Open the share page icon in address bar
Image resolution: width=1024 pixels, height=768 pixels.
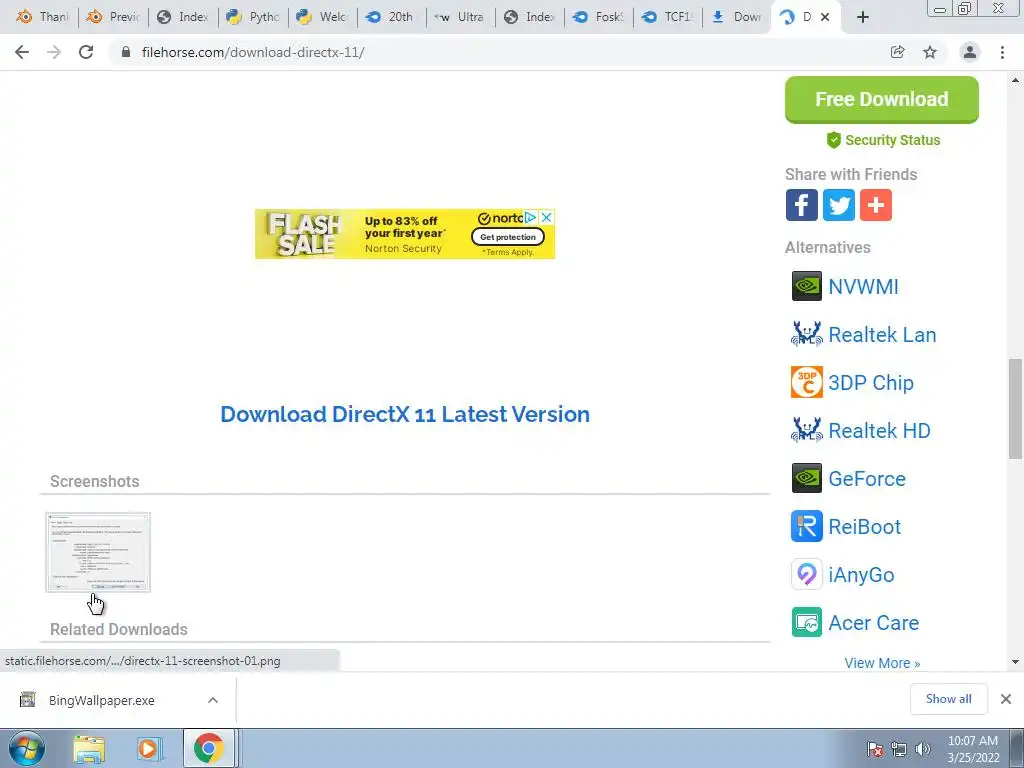[x=898, y=52]
